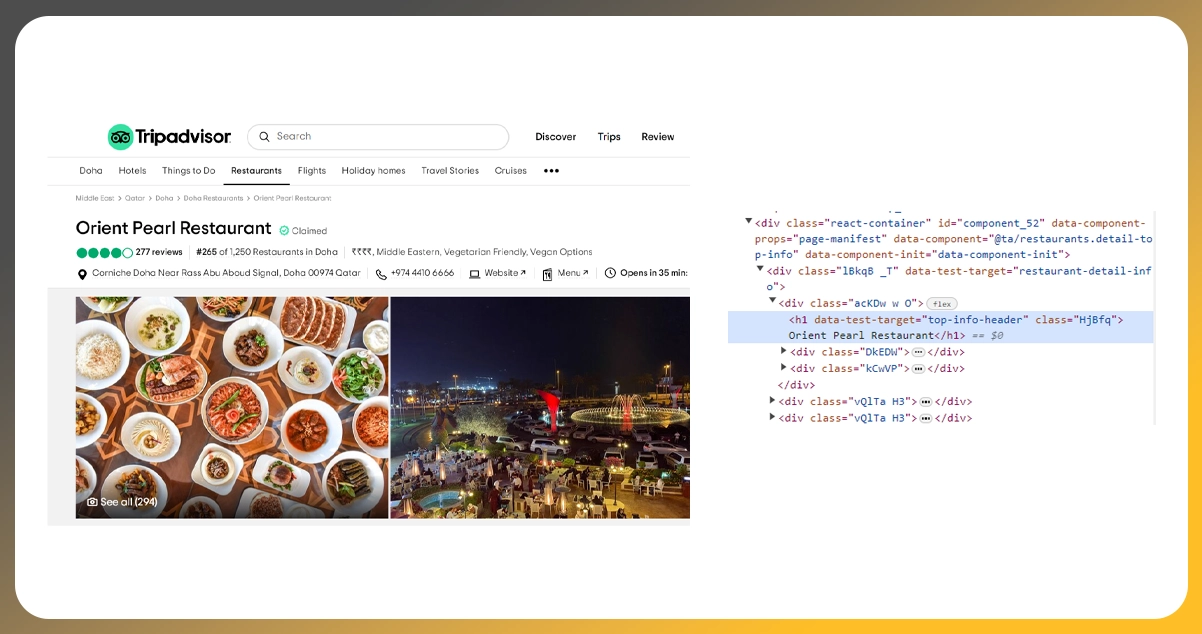
Task: Click the map pin address icon
Action: tap(82, 274)
